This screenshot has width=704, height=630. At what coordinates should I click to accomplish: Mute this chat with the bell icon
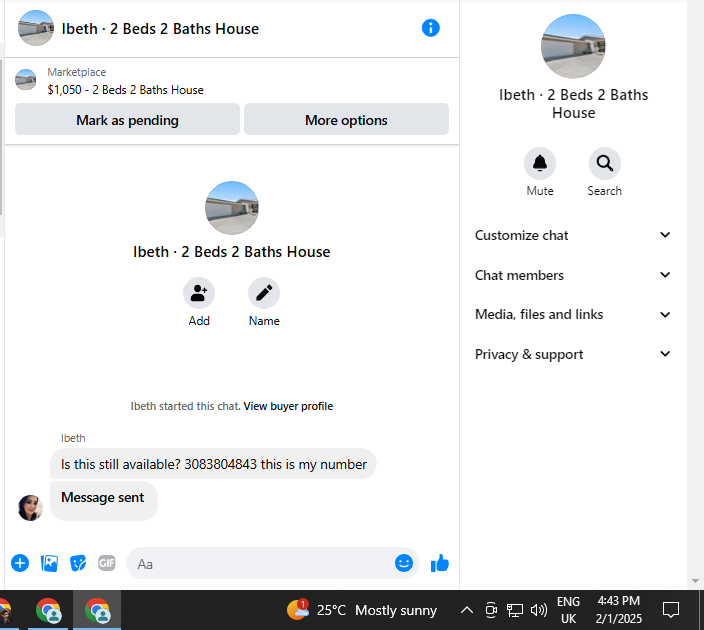coord(540,163)
